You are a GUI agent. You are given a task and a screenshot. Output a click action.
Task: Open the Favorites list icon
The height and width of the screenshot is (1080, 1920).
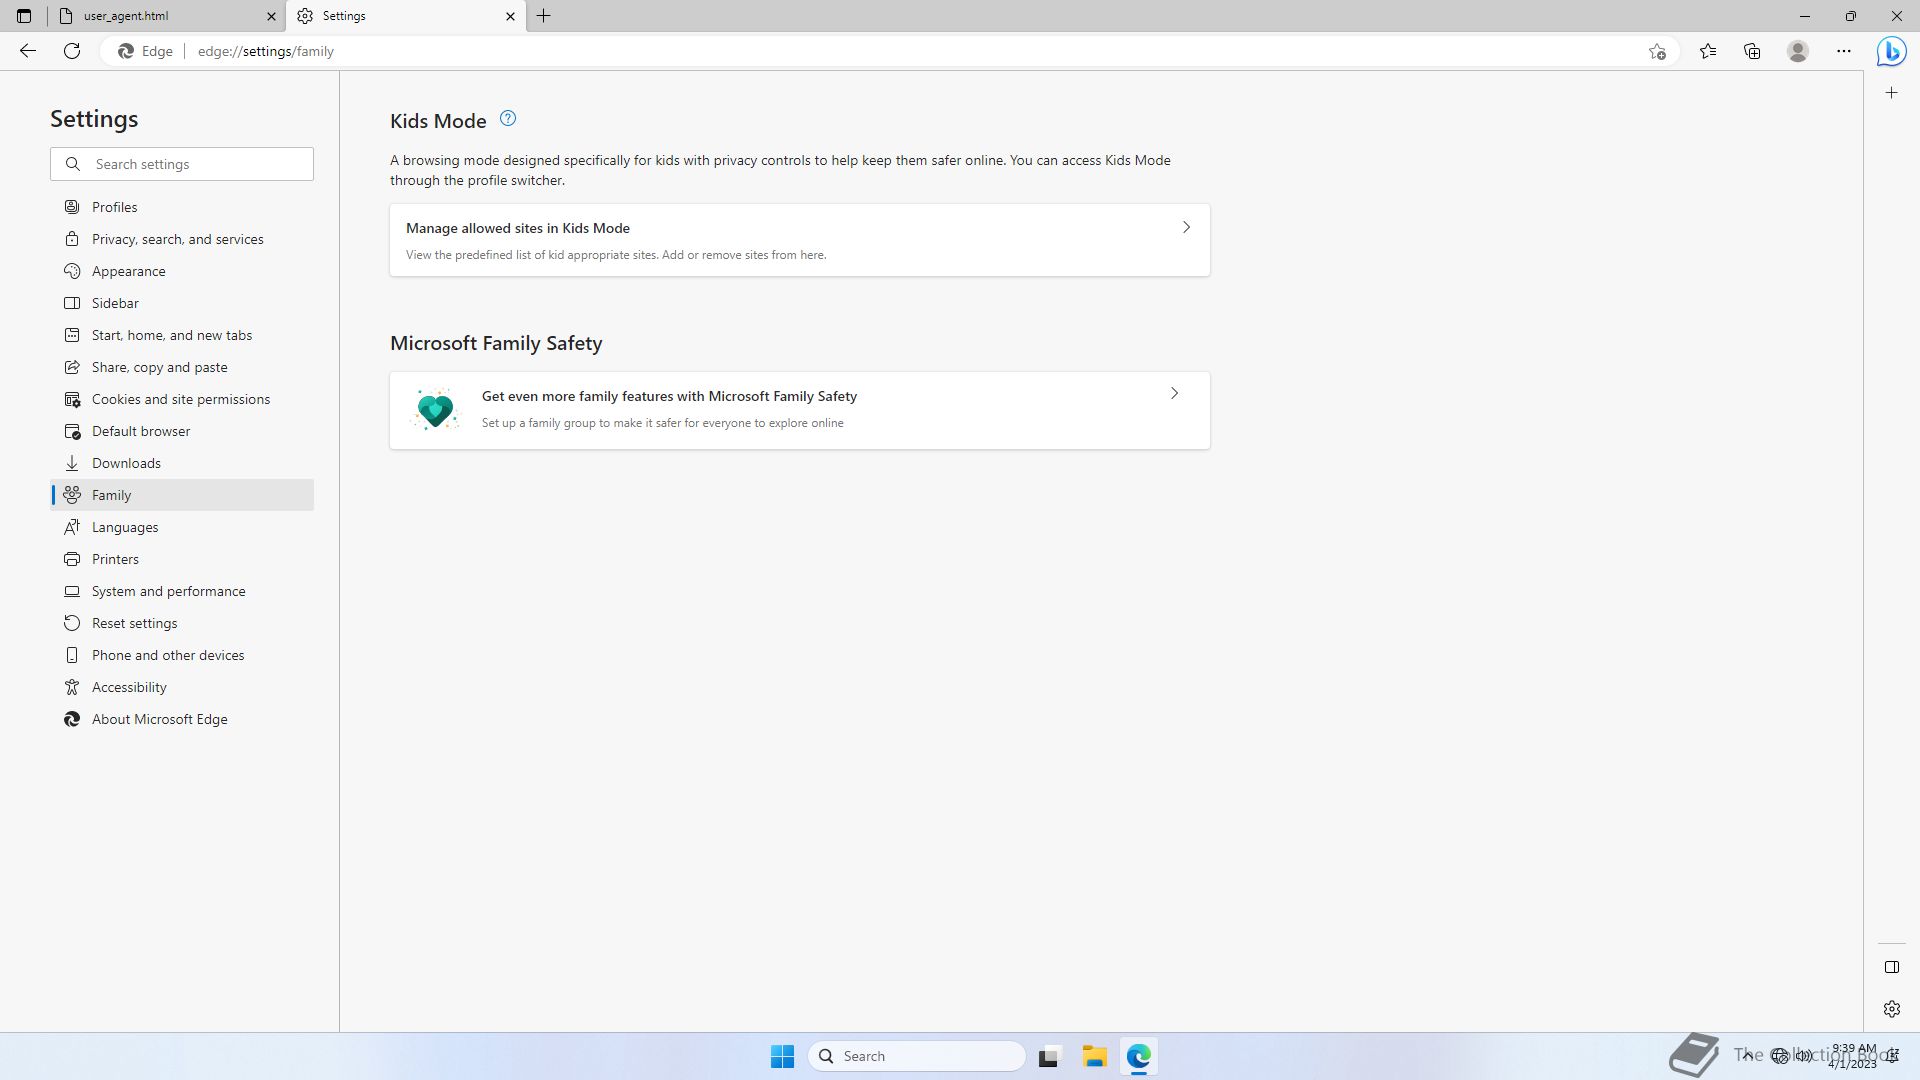tap(1708, 51)
